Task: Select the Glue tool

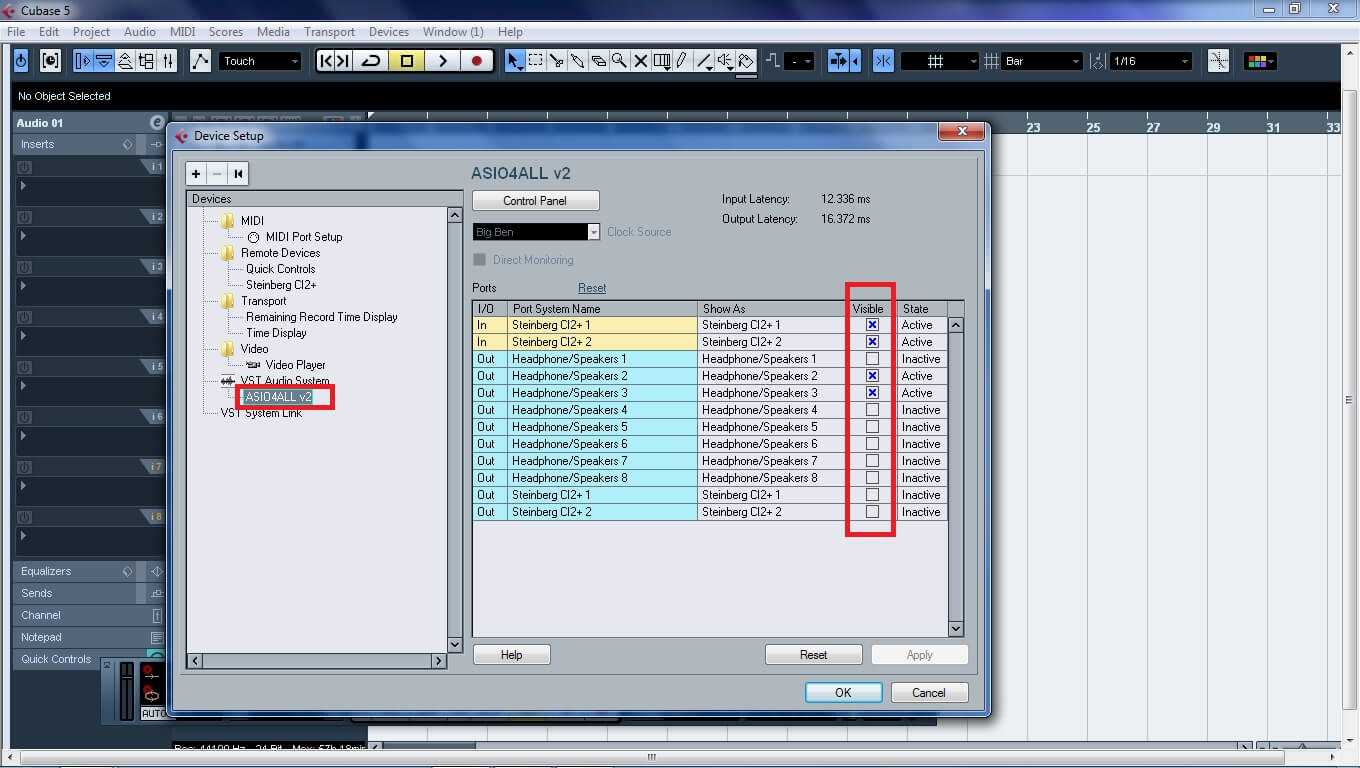Action: (578, 60)
